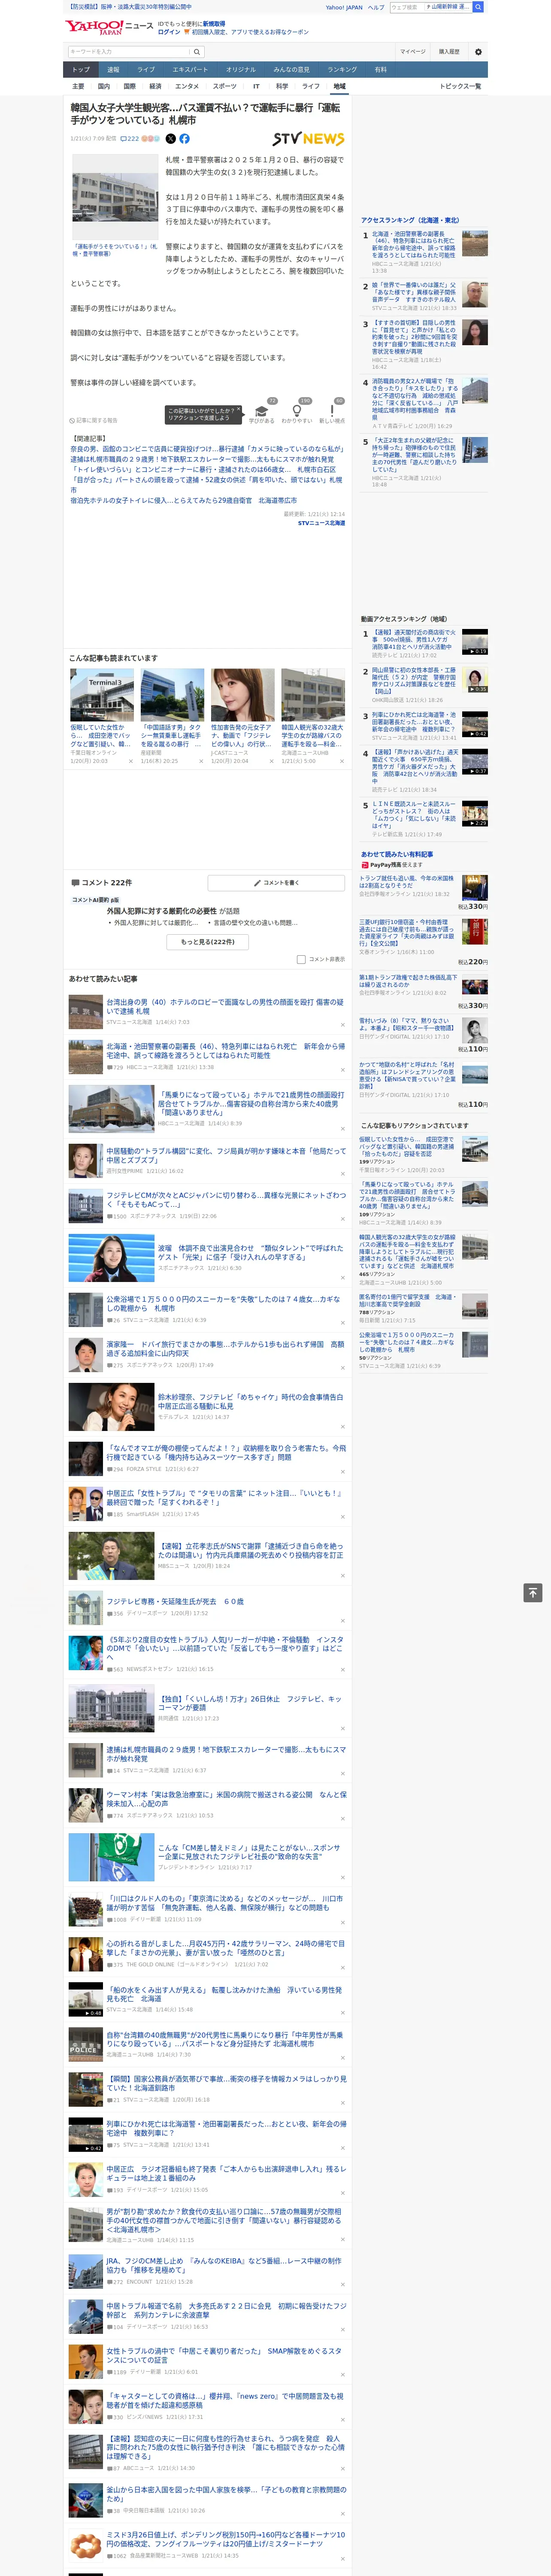Click the マイページ link
Image resolution: width=551 pixels, height=2576 pixels.
(x=412, y=52)
